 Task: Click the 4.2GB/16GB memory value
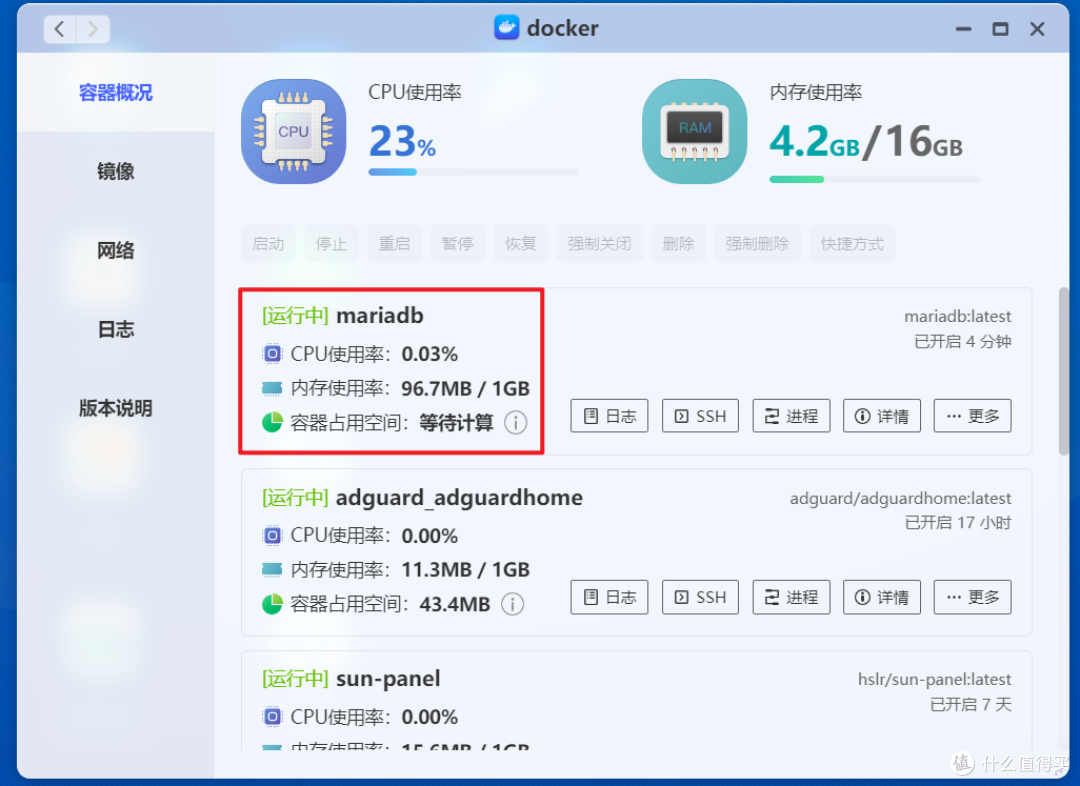866,141
